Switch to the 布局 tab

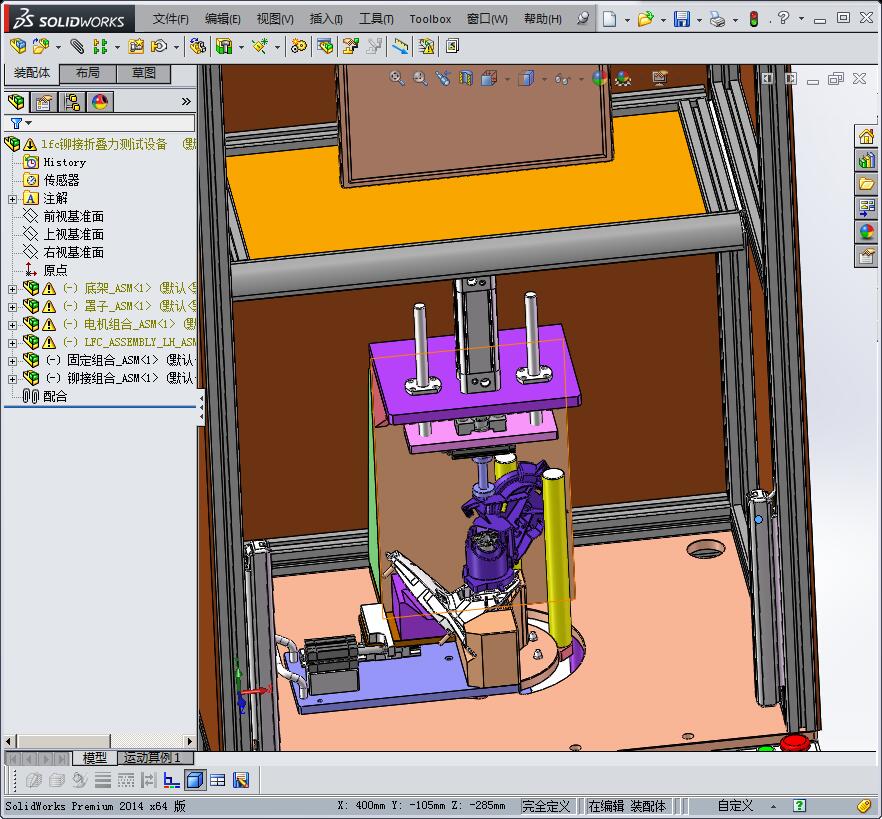[87, 73]
